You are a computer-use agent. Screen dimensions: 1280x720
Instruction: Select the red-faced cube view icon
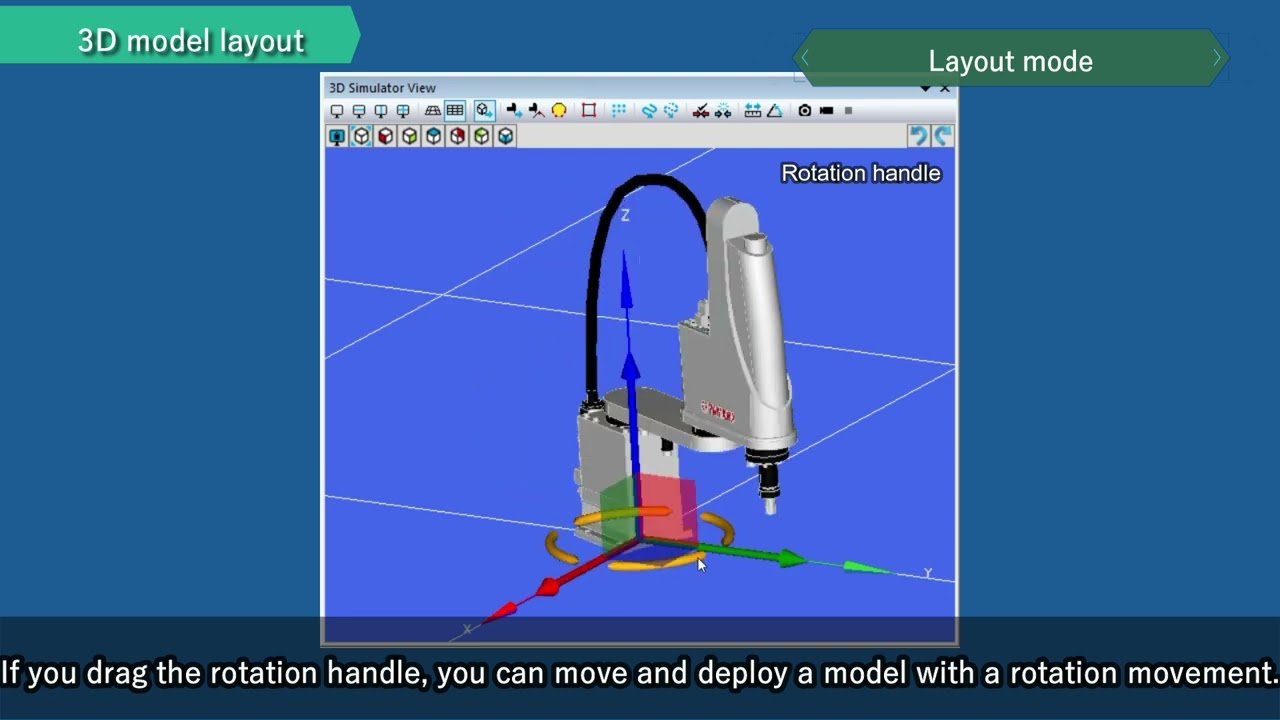(385, 136)
